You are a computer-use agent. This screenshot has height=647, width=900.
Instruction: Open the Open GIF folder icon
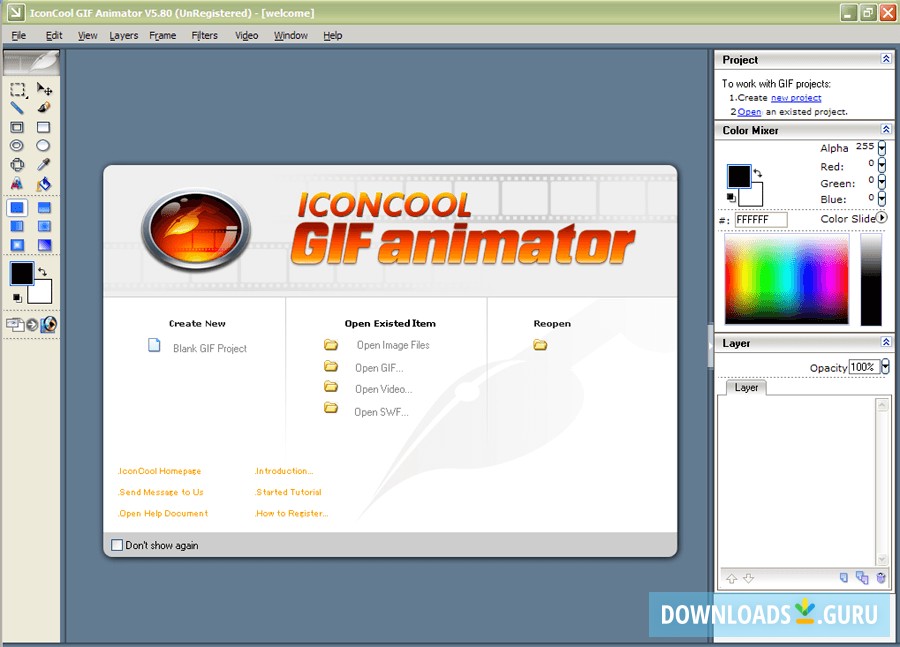point(331,368)
